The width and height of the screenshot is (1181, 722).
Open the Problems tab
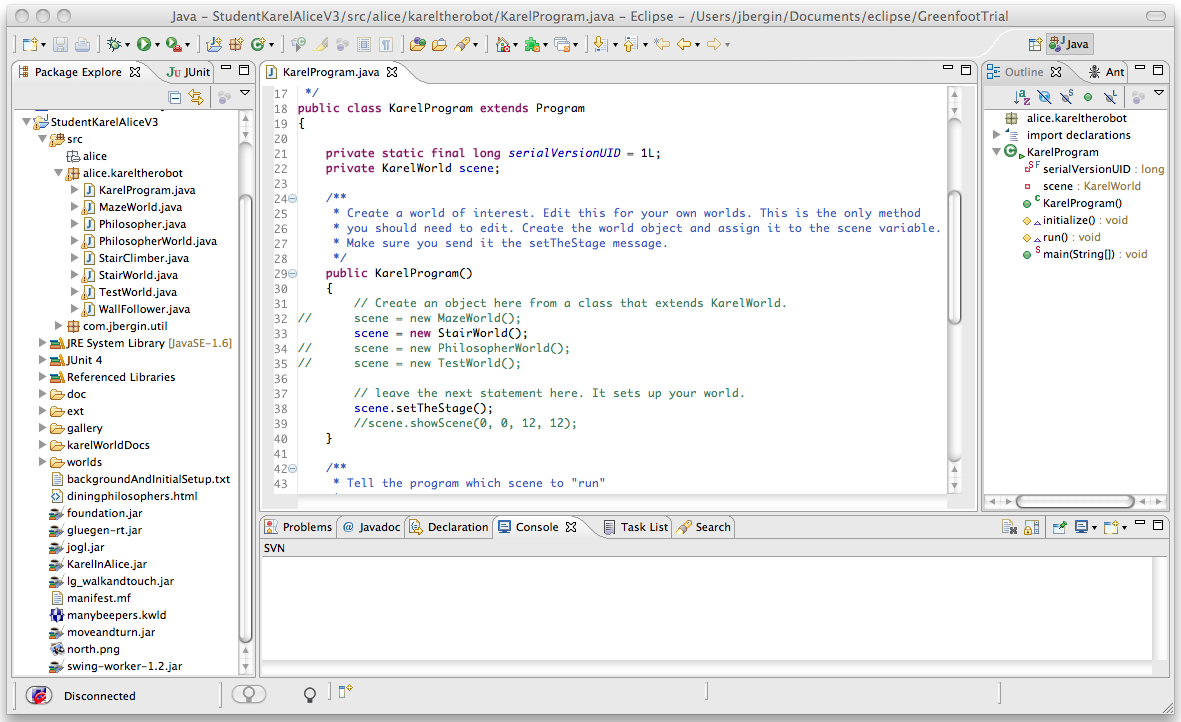coord(298,527)
